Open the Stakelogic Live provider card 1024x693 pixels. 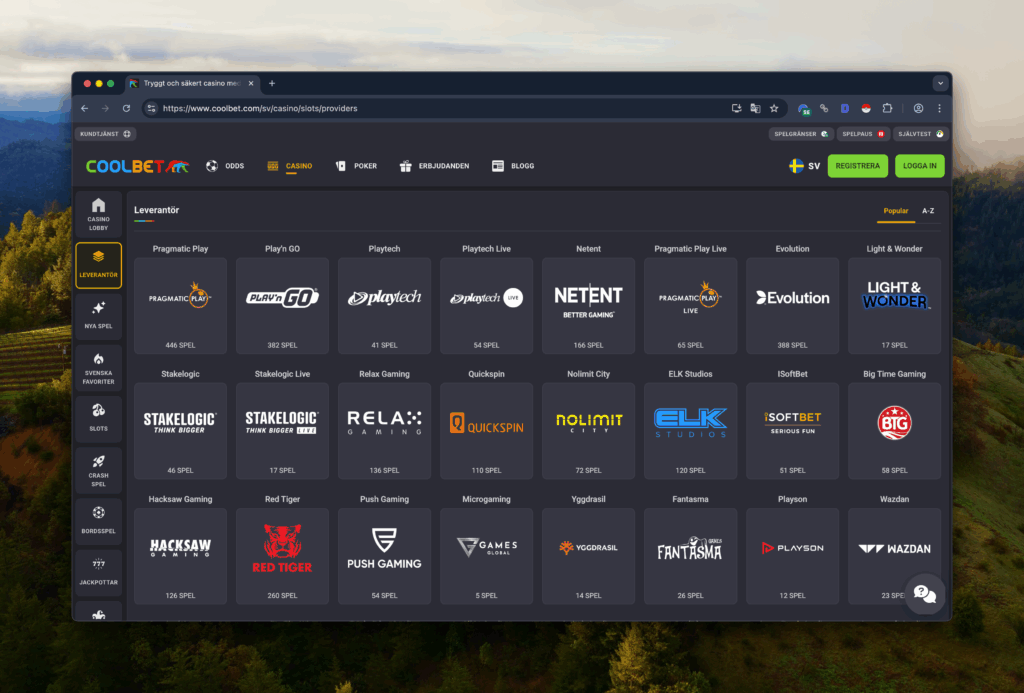[282, 430]
